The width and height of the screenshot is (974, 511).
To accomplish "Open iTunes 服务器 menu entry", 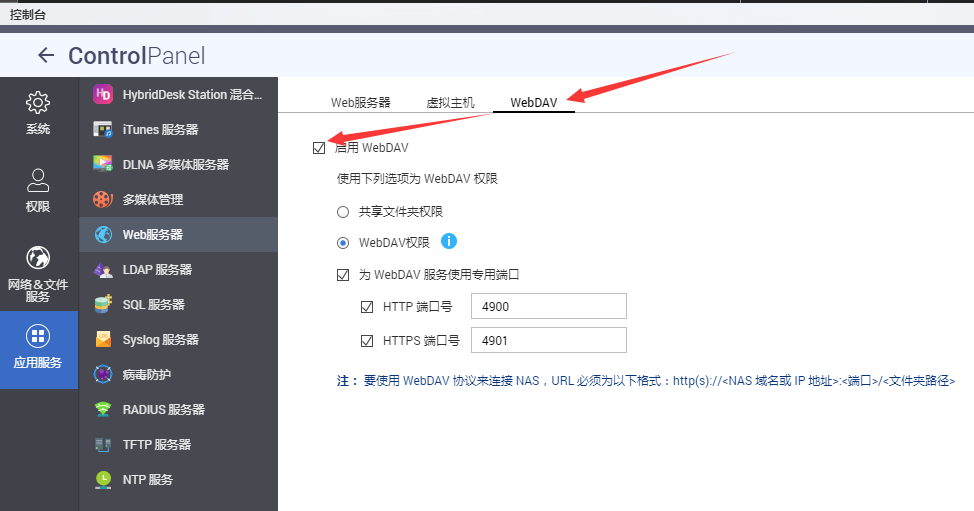I will (x=178, y=129).
